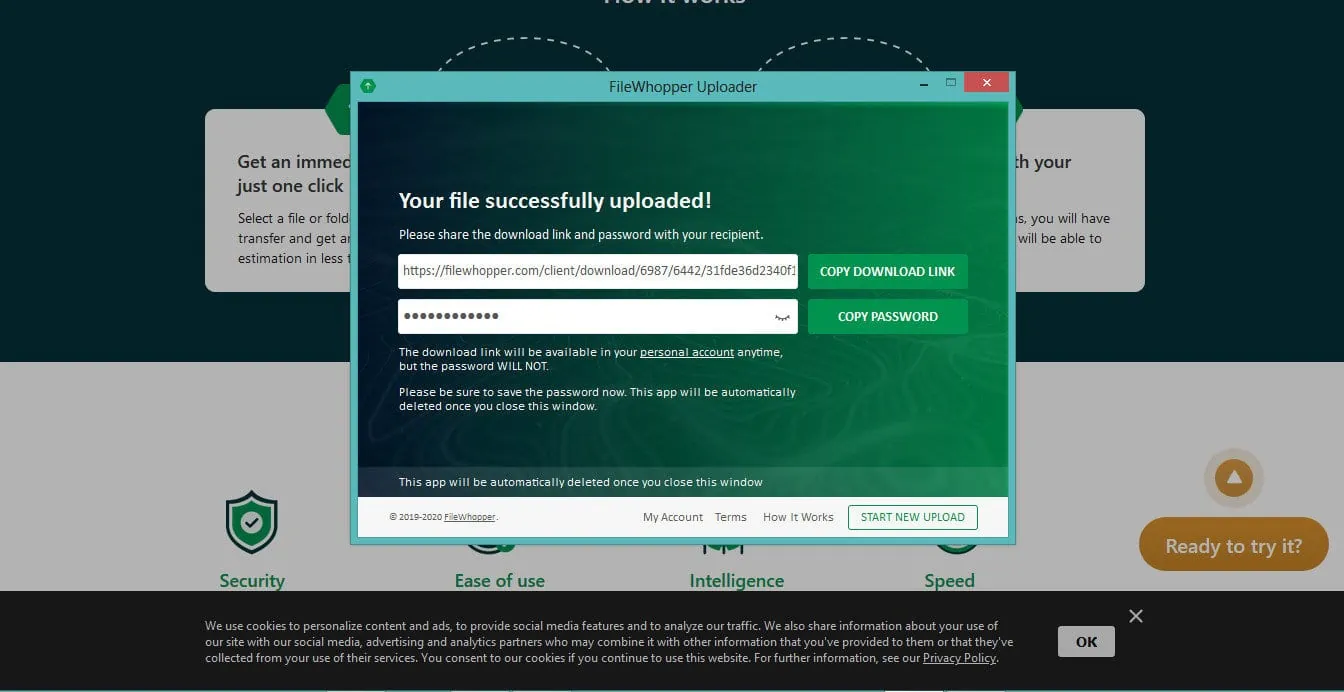Click the FileWhopper app icon in title bar
Viewport: 1344px width, 692px height.
coord(368,86)
